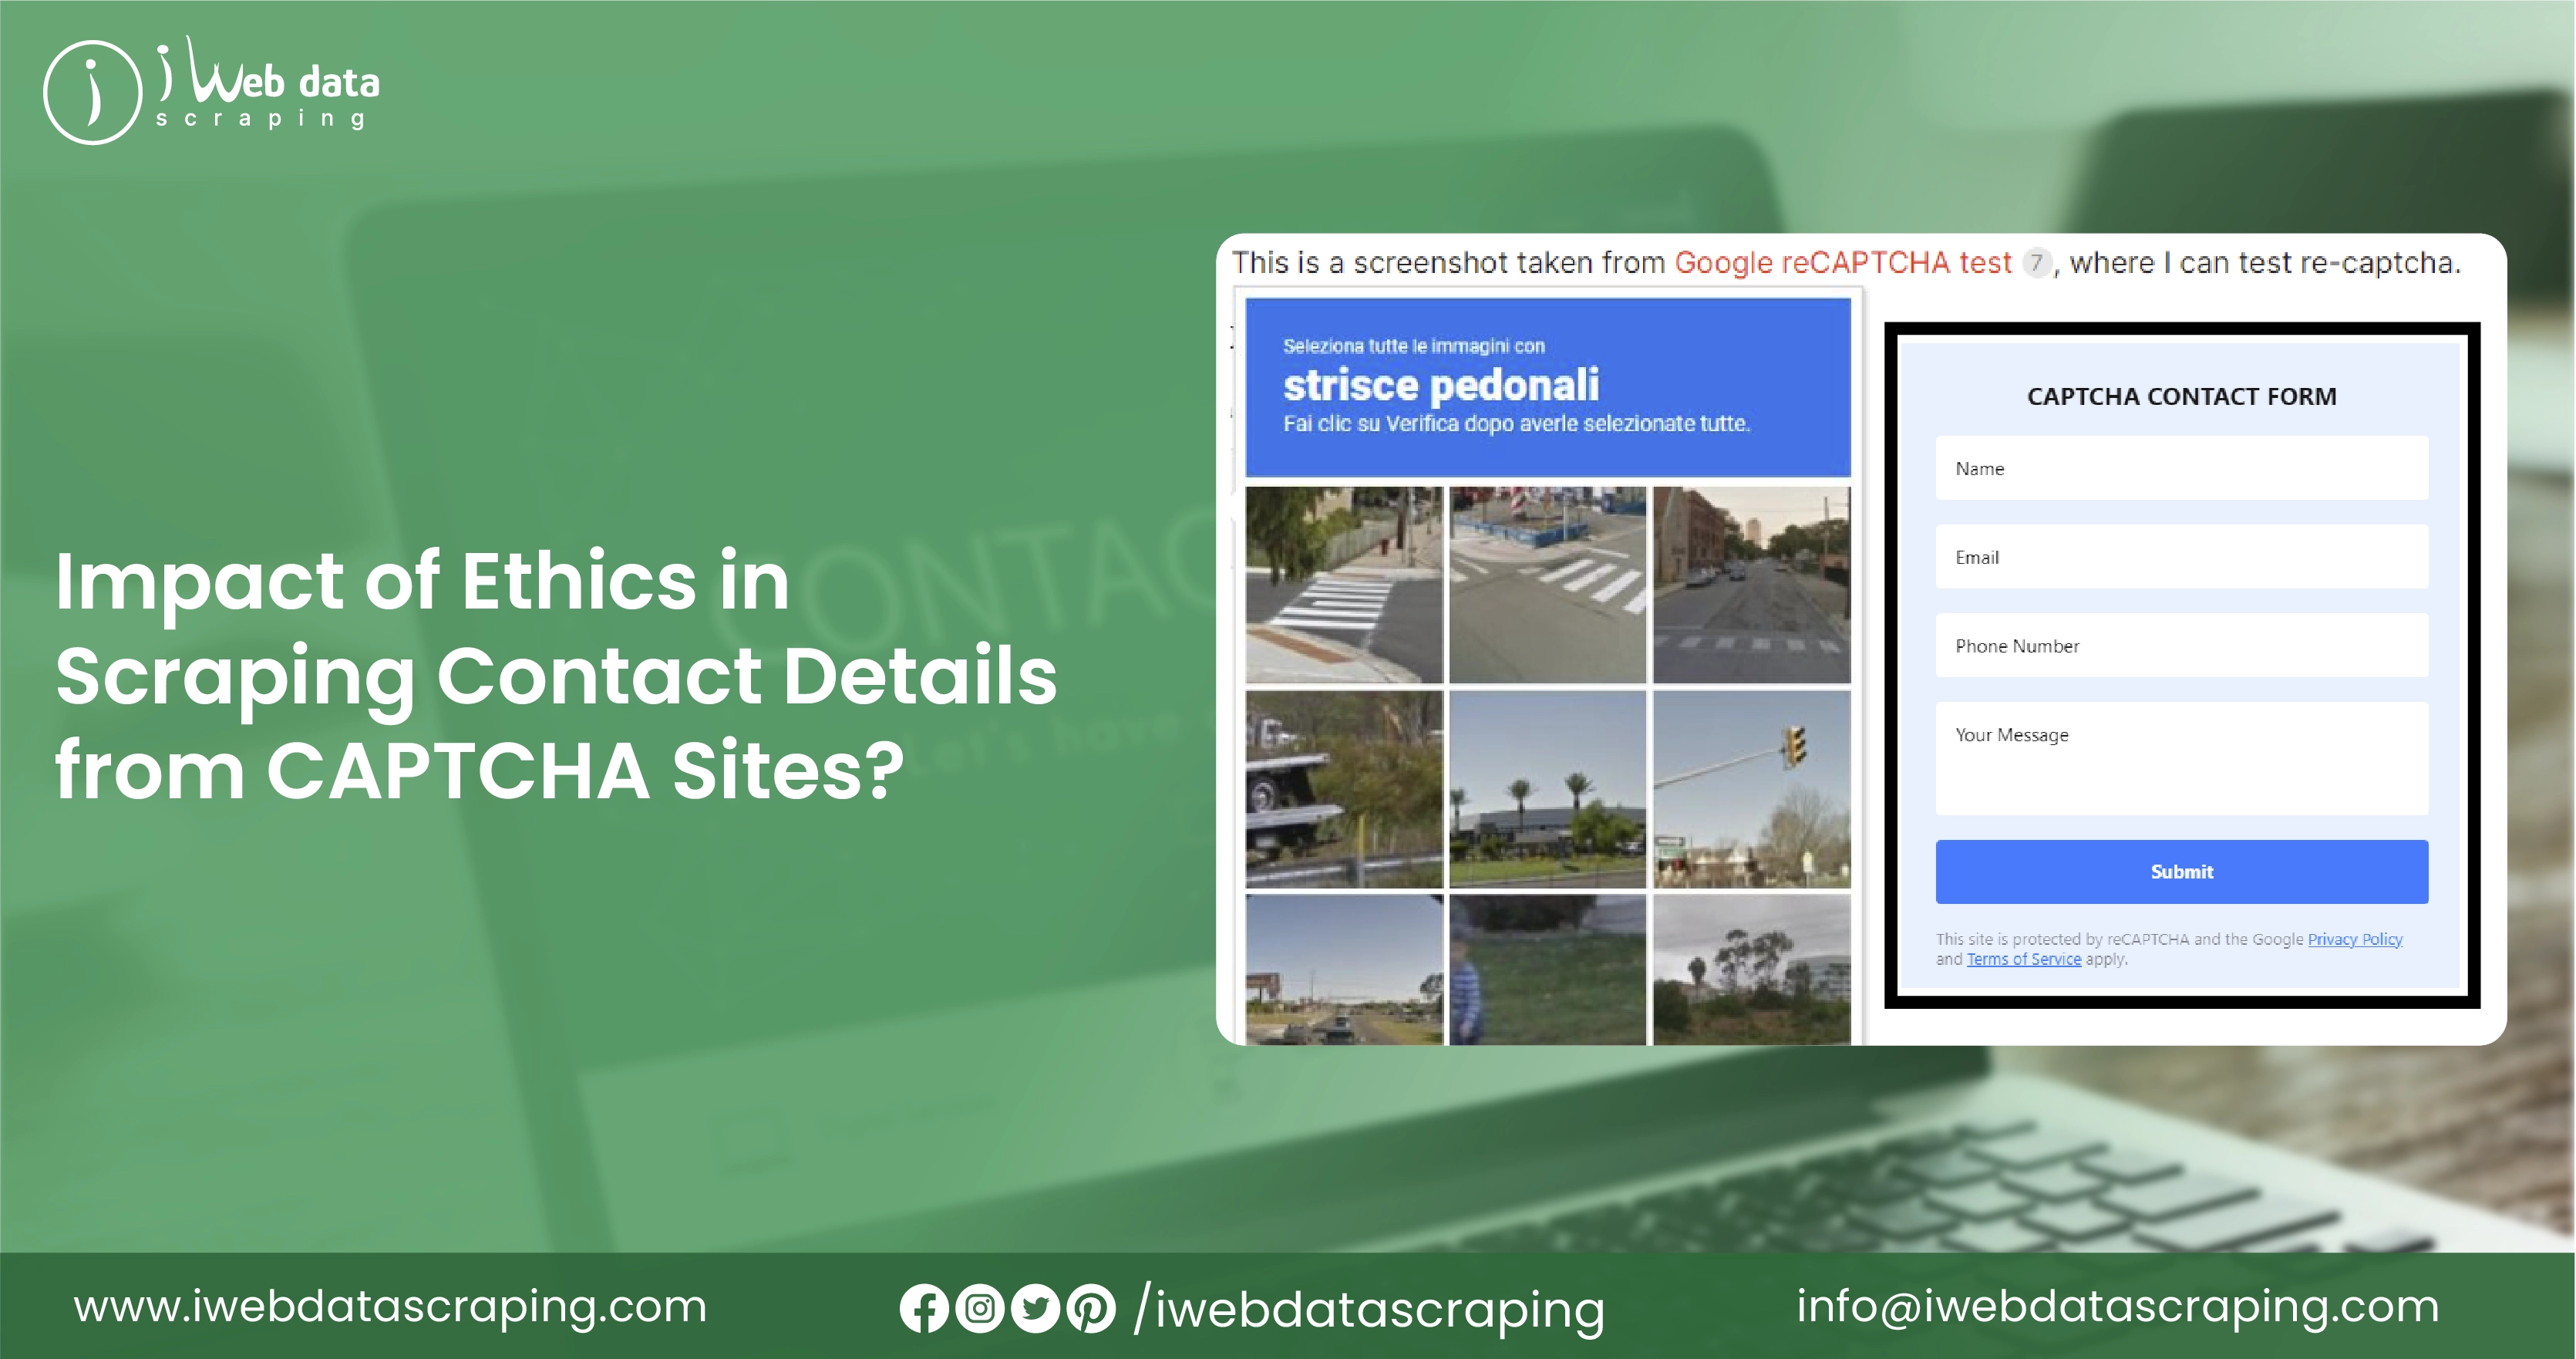Click the Submit button on contact form
The image size is (2576, 1359).
click(x=2183, y=872)
